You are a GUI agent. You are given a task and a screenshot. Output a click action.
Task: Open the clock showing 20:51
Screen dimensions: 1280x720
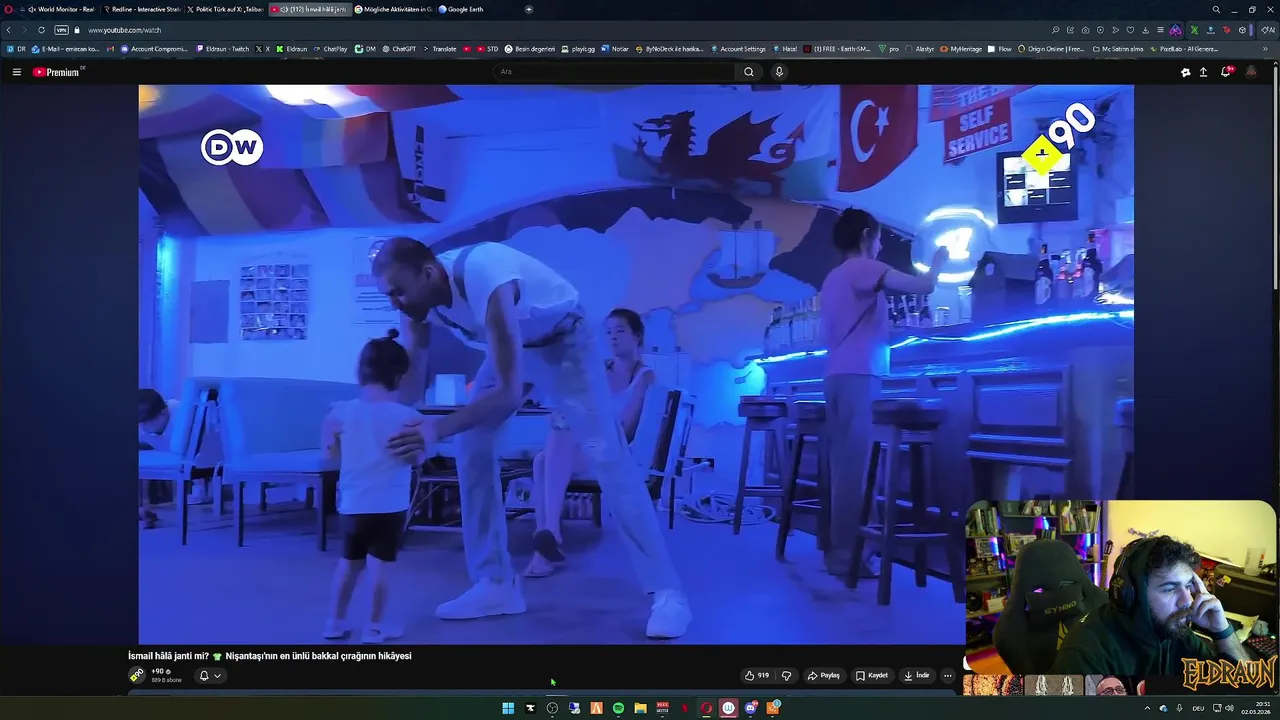click(x=1256, y=708)
